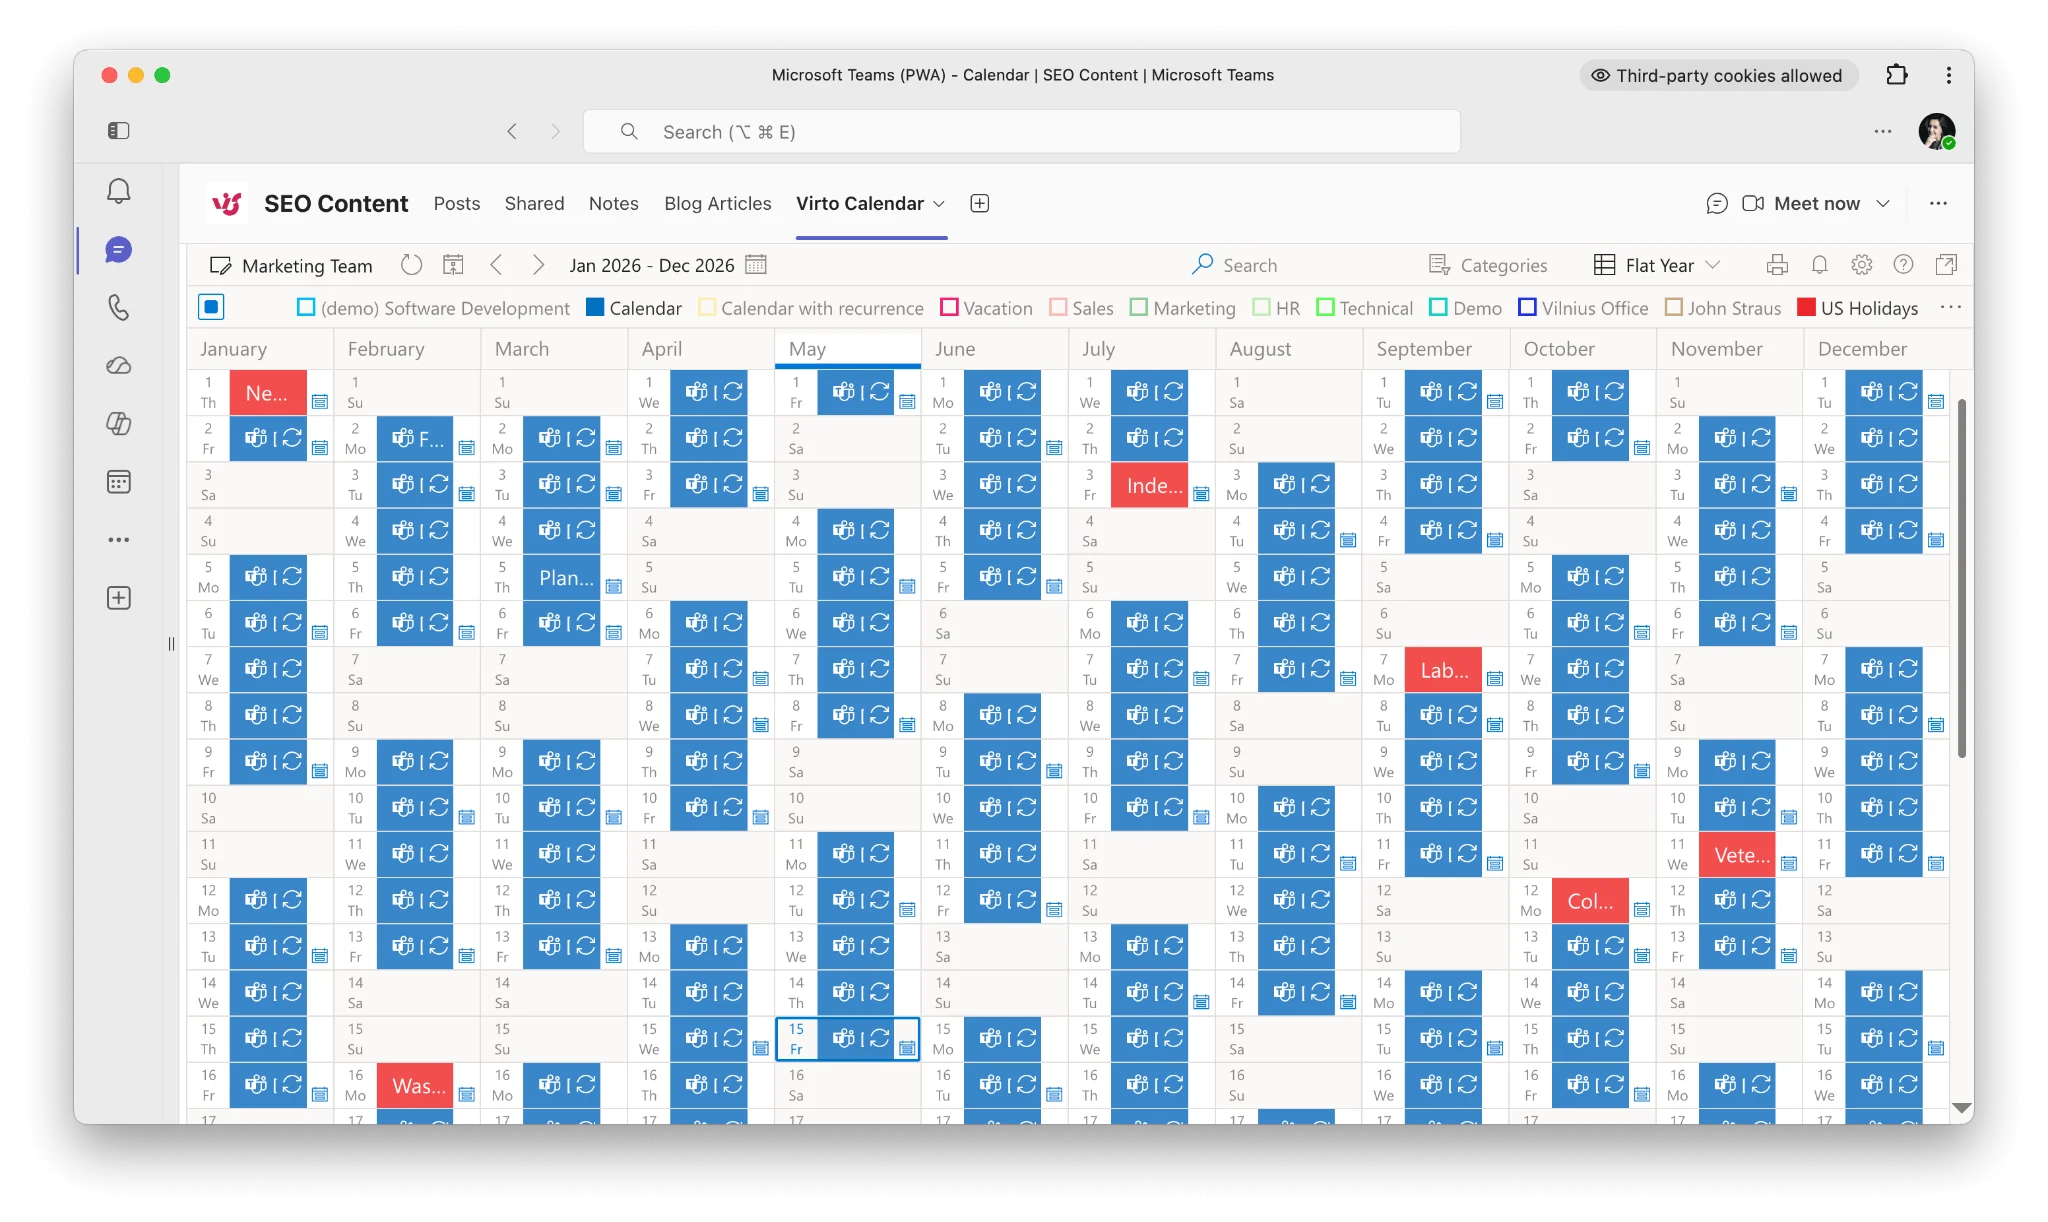Open the OneDrive cloud icon
The width and height of the screenshot is (2048, 1222).
[x=119, y=365]
